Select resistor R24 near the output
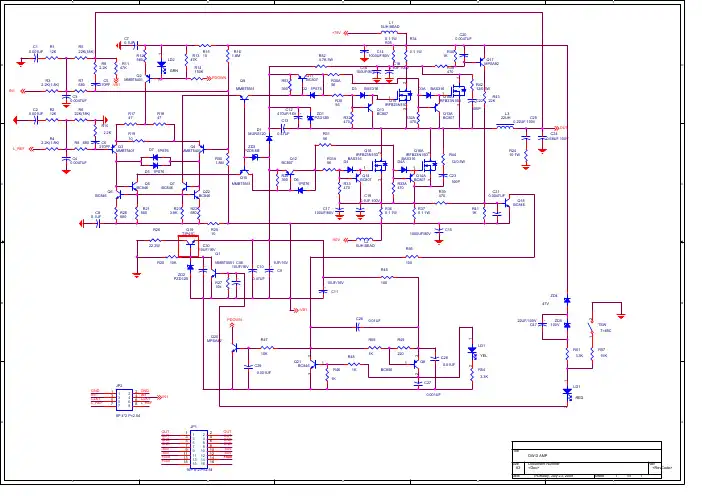The height and width of the screenshot is (496, 702). (x=526, y=154)
